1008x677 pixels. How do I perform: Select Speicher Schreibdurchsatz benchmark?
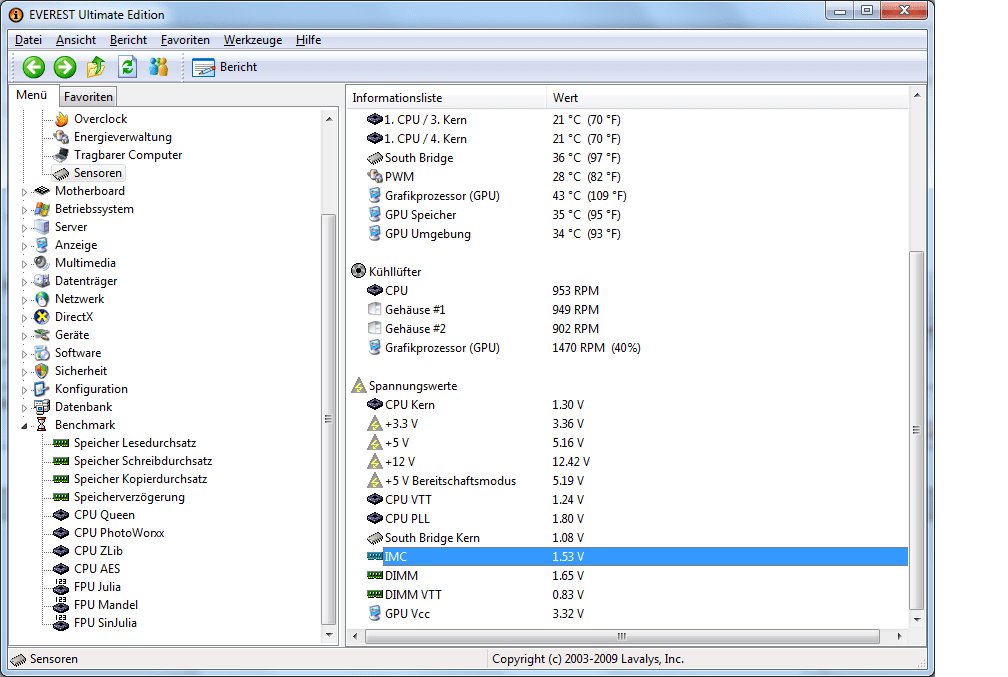coord(143,461)
